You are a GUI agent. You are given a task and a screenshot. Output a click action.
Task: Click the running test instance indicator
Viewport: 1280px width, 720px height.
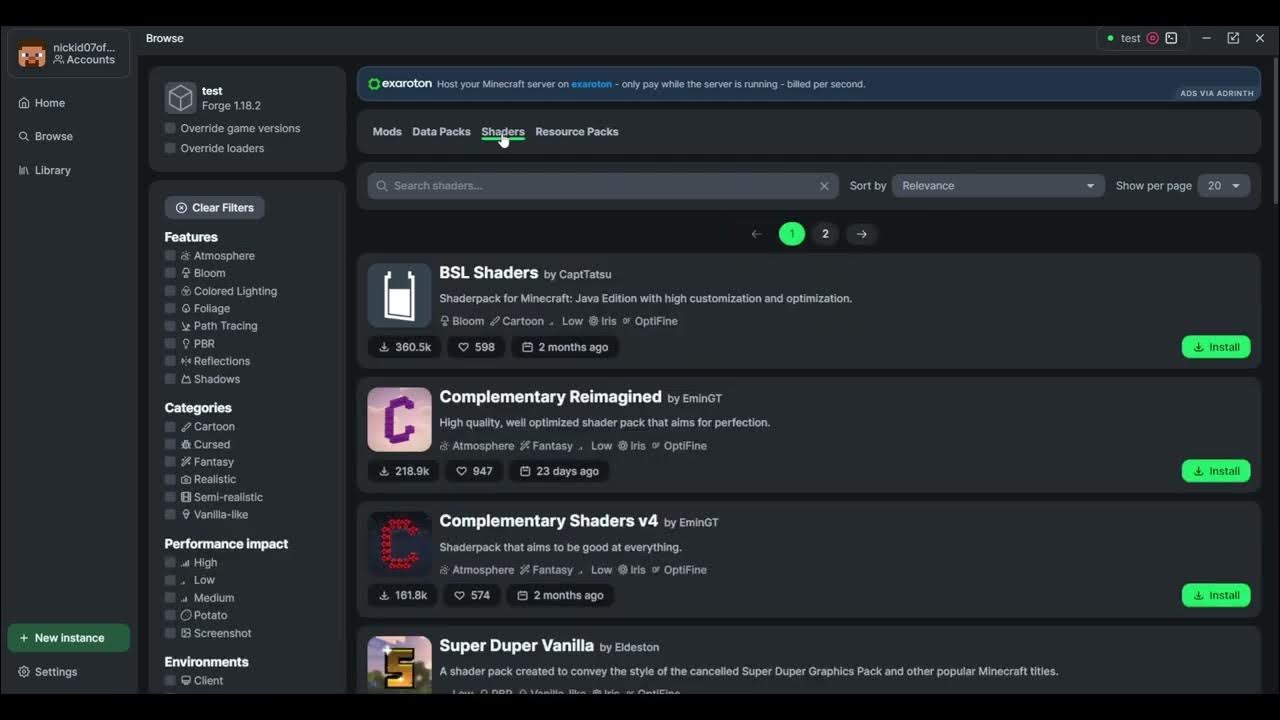(x=1125, y=38)
